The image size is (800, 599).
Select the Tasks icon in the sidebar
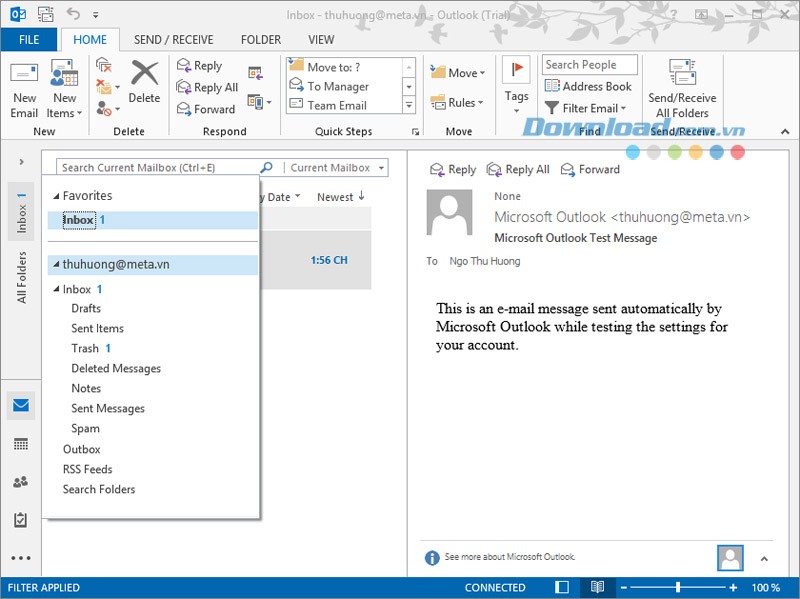point(20,521)
